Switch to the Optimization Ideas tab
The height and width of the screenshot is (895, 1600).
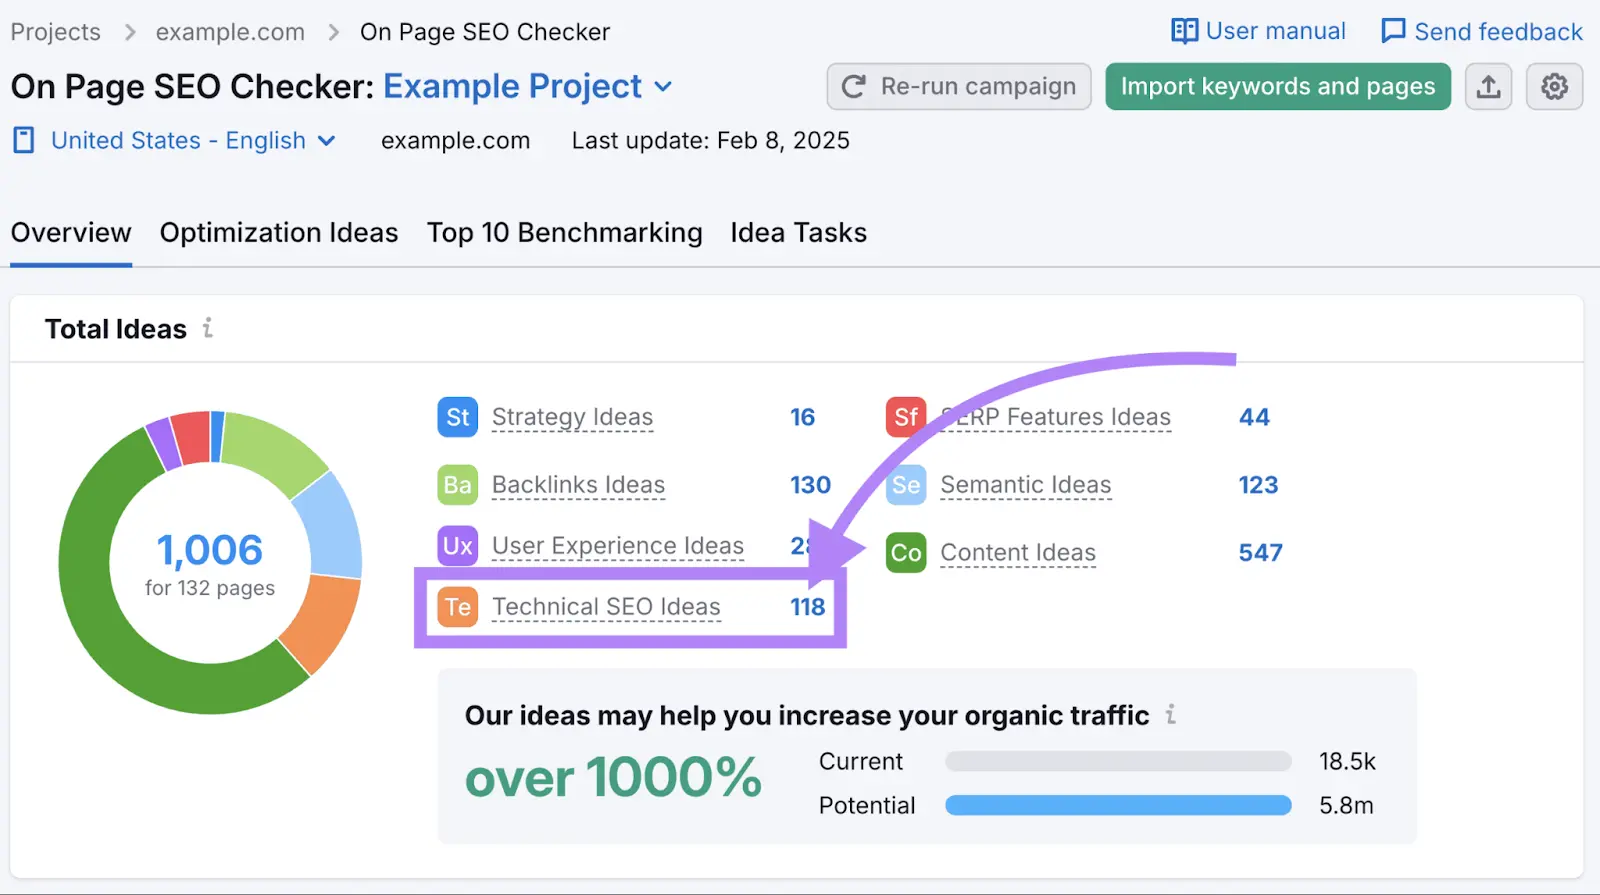pyautogui.click(x=279, y=233)
